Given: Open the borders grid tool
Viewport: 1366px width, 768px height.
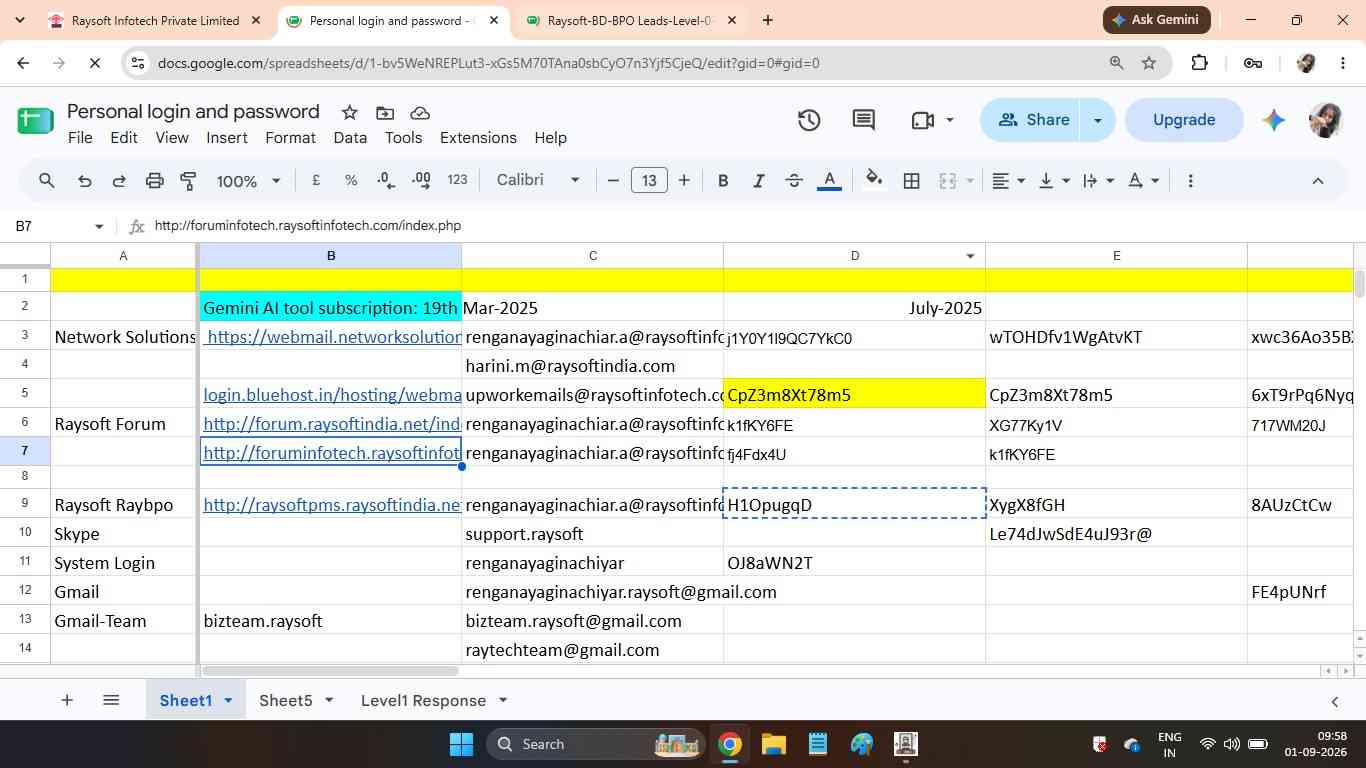Looking at the screenshot, I should (911, 181).
